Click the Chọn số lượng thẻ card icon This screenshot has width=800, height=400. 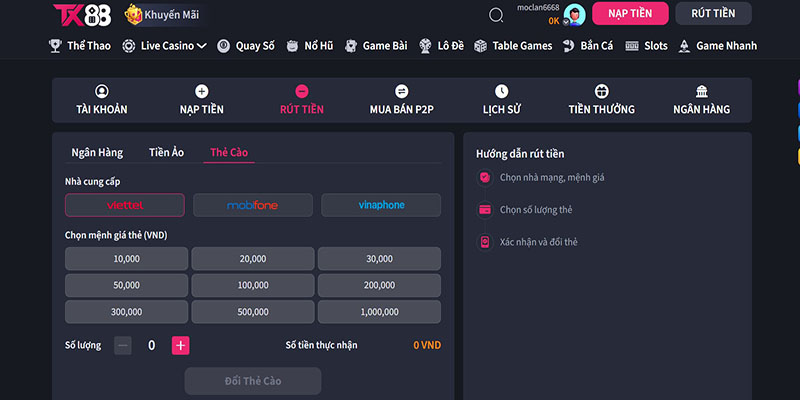click(x=485, y=210)
